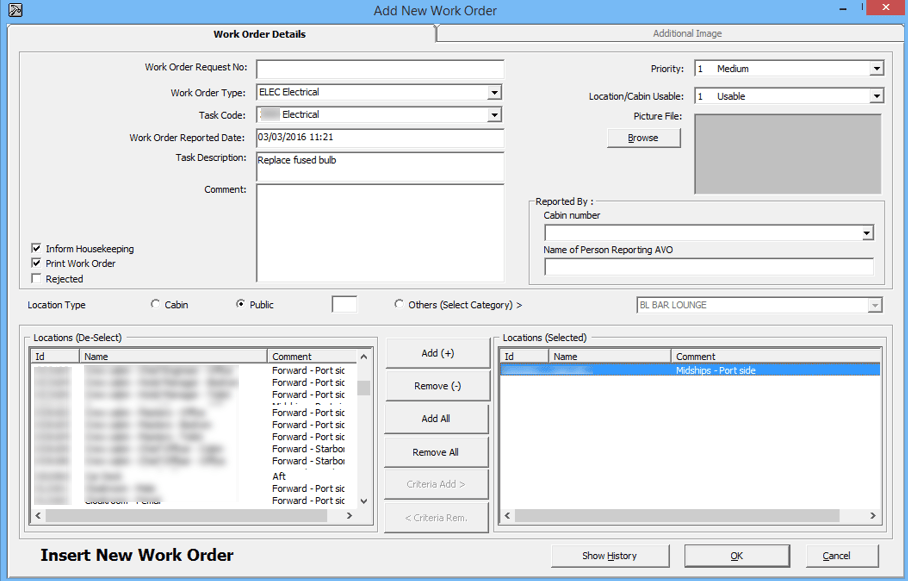Select the Work Order Details tab
The image size is (908, 581).
click(x=258, y=33)
